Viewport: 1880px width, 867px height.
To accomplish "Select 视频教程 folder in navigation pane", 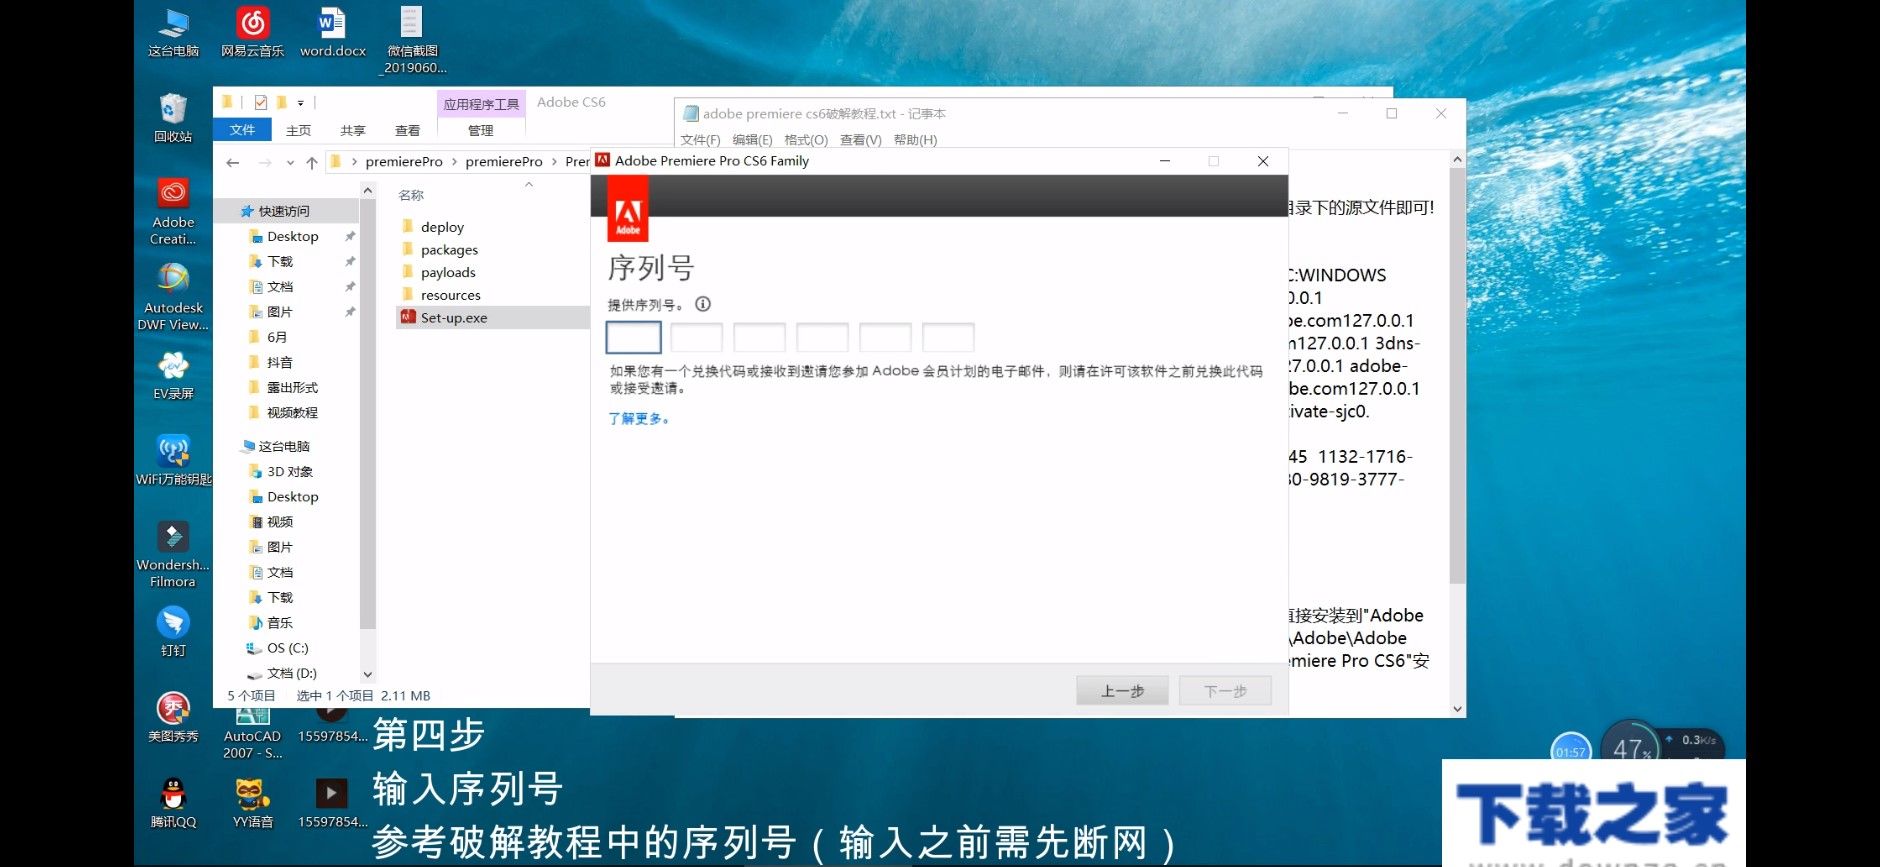I will coord(291,412).
